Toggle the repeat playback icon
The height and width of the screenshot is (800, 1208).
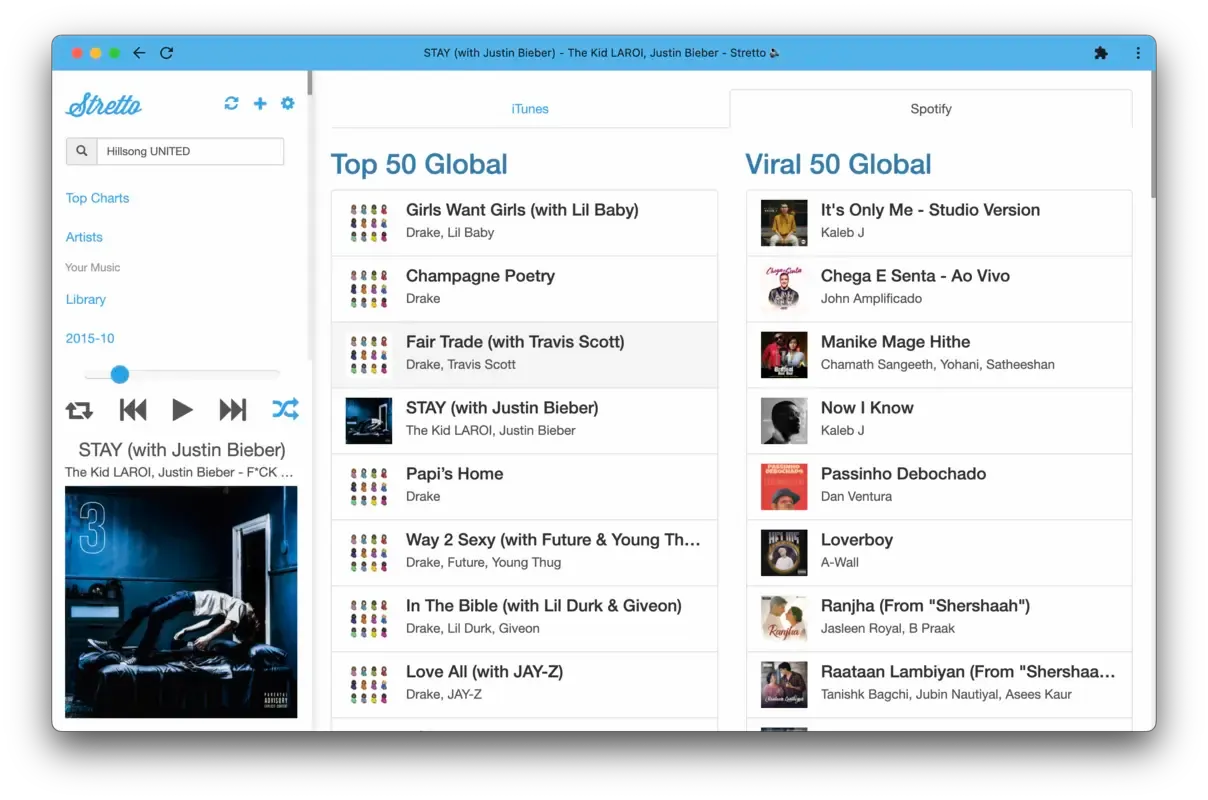click(79, 410)
